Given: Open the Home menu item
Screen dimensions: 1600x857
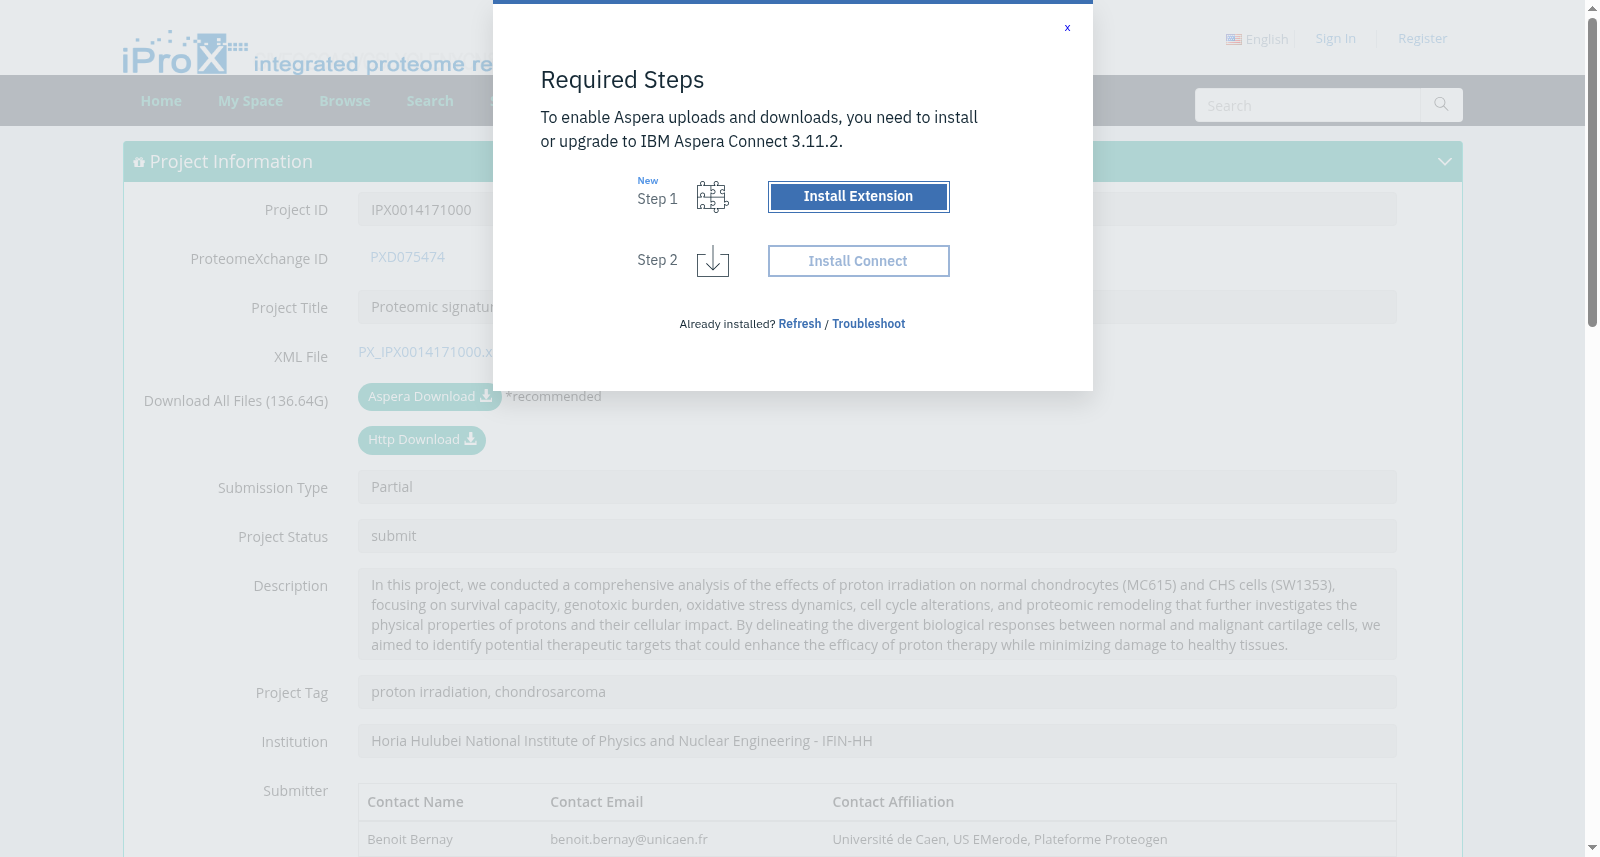Looking at the screenshot, I should pos(161,101).
